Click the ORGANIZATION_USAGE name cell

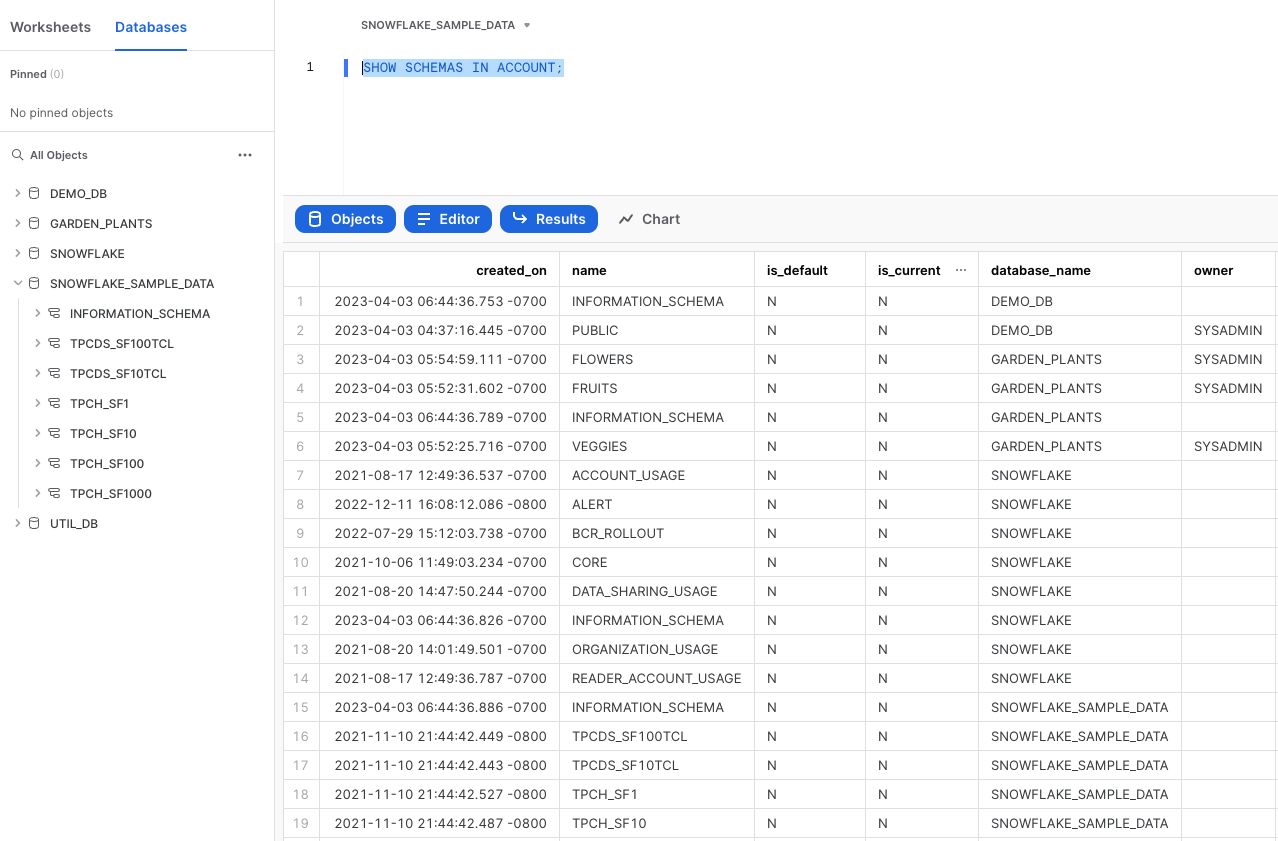point(656,649)
